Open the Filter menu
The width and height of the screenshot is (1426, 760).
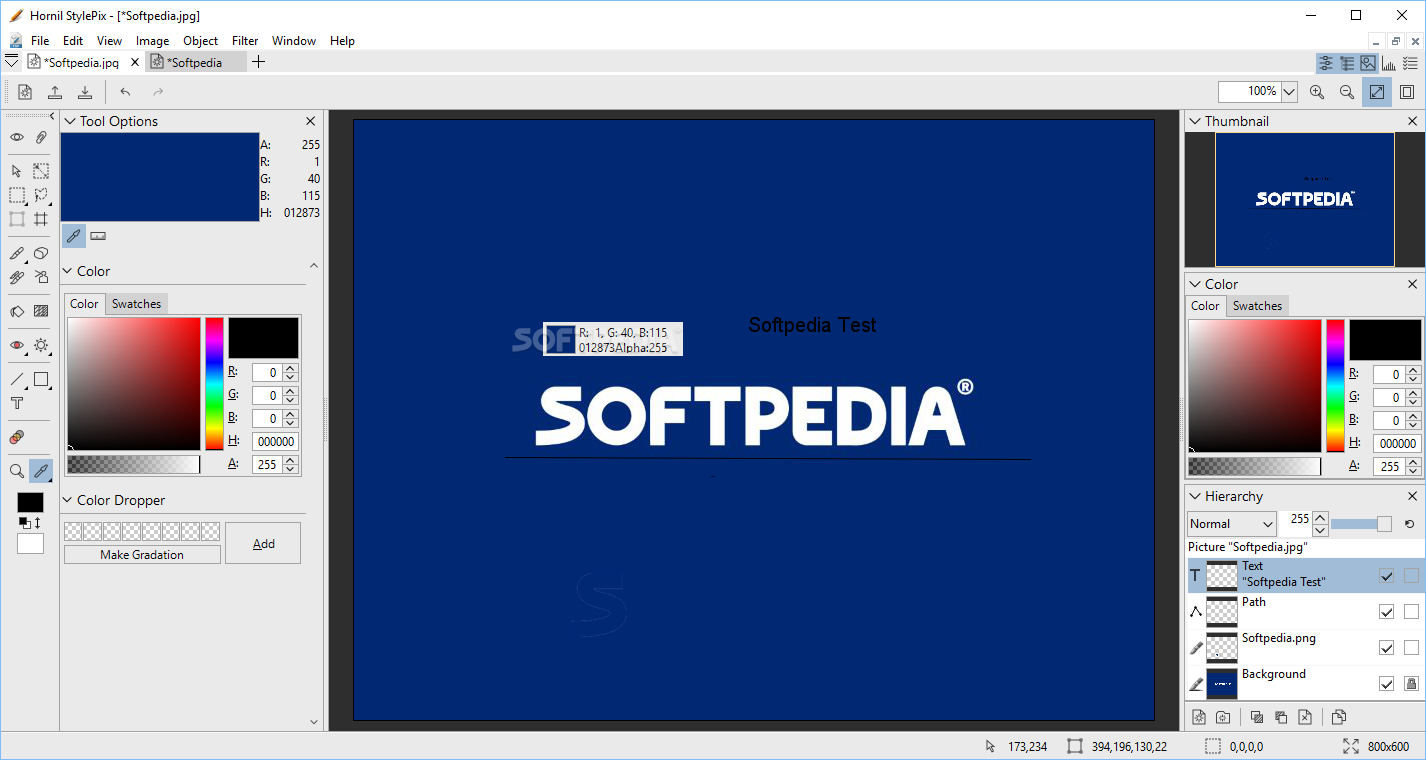[245, 41]
